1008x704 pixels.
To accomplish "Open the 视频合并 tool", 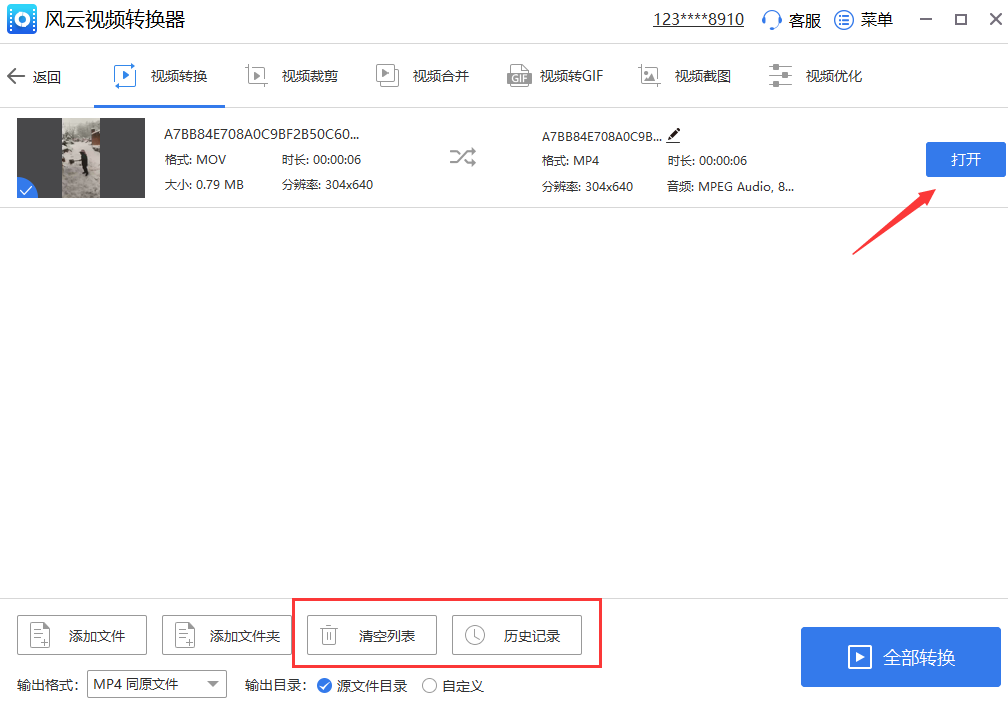I will (422, 75).
